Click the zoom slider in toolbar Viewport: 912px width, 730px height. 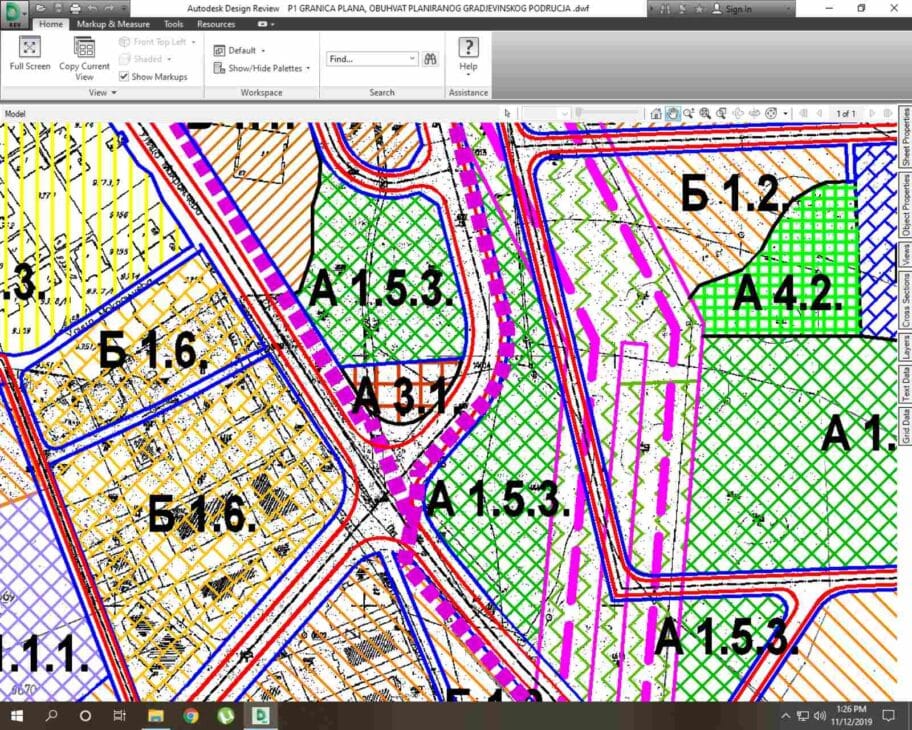[x=605, y=114]
